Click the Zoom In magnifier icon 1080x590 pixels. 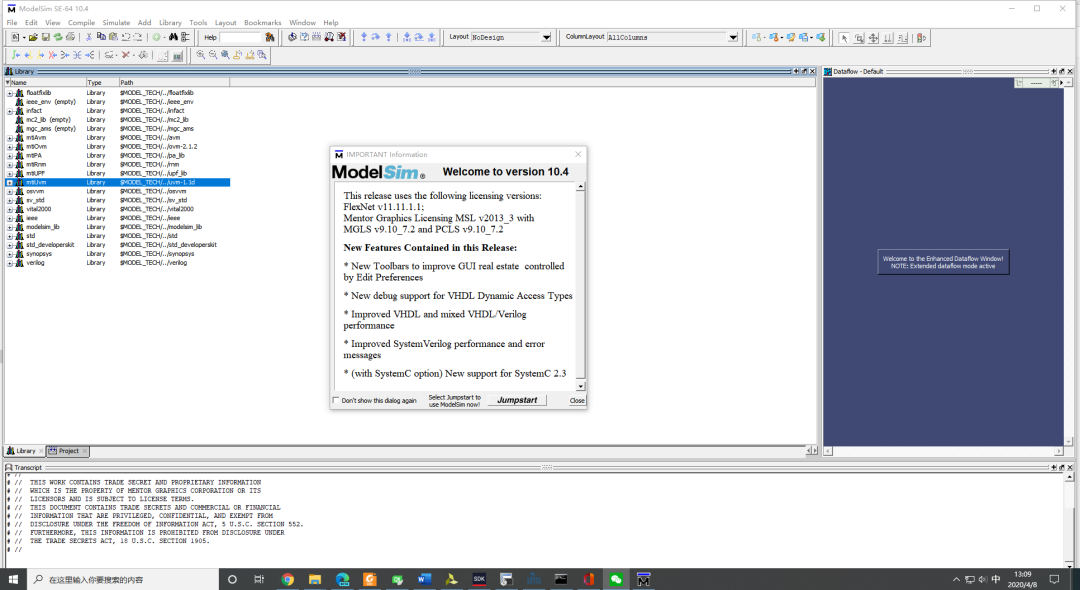[x=200, y=55]
